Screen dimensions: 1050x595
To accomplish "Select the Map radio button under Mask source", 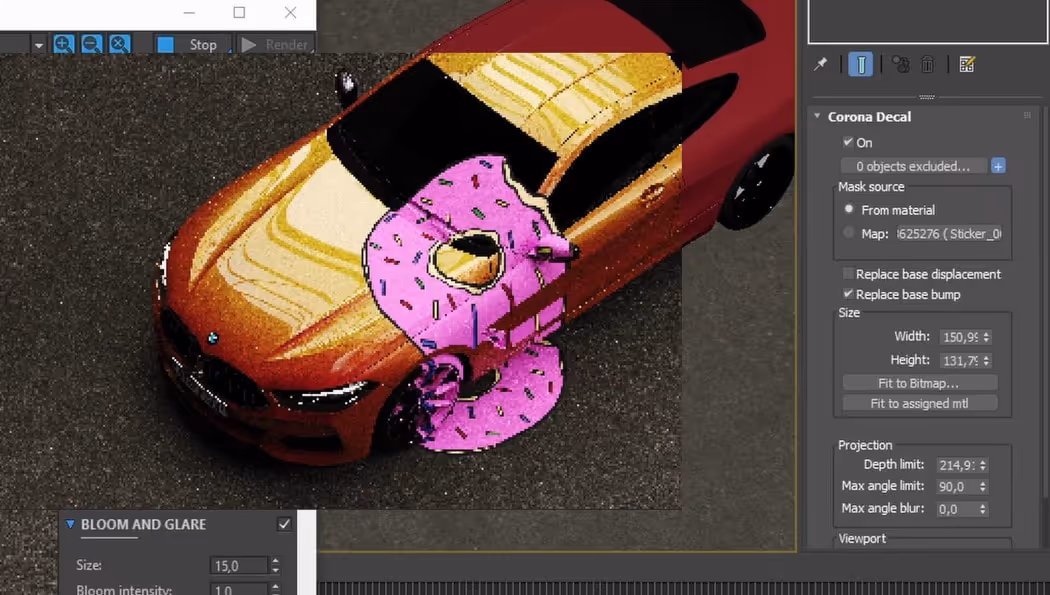I will 848,232.
